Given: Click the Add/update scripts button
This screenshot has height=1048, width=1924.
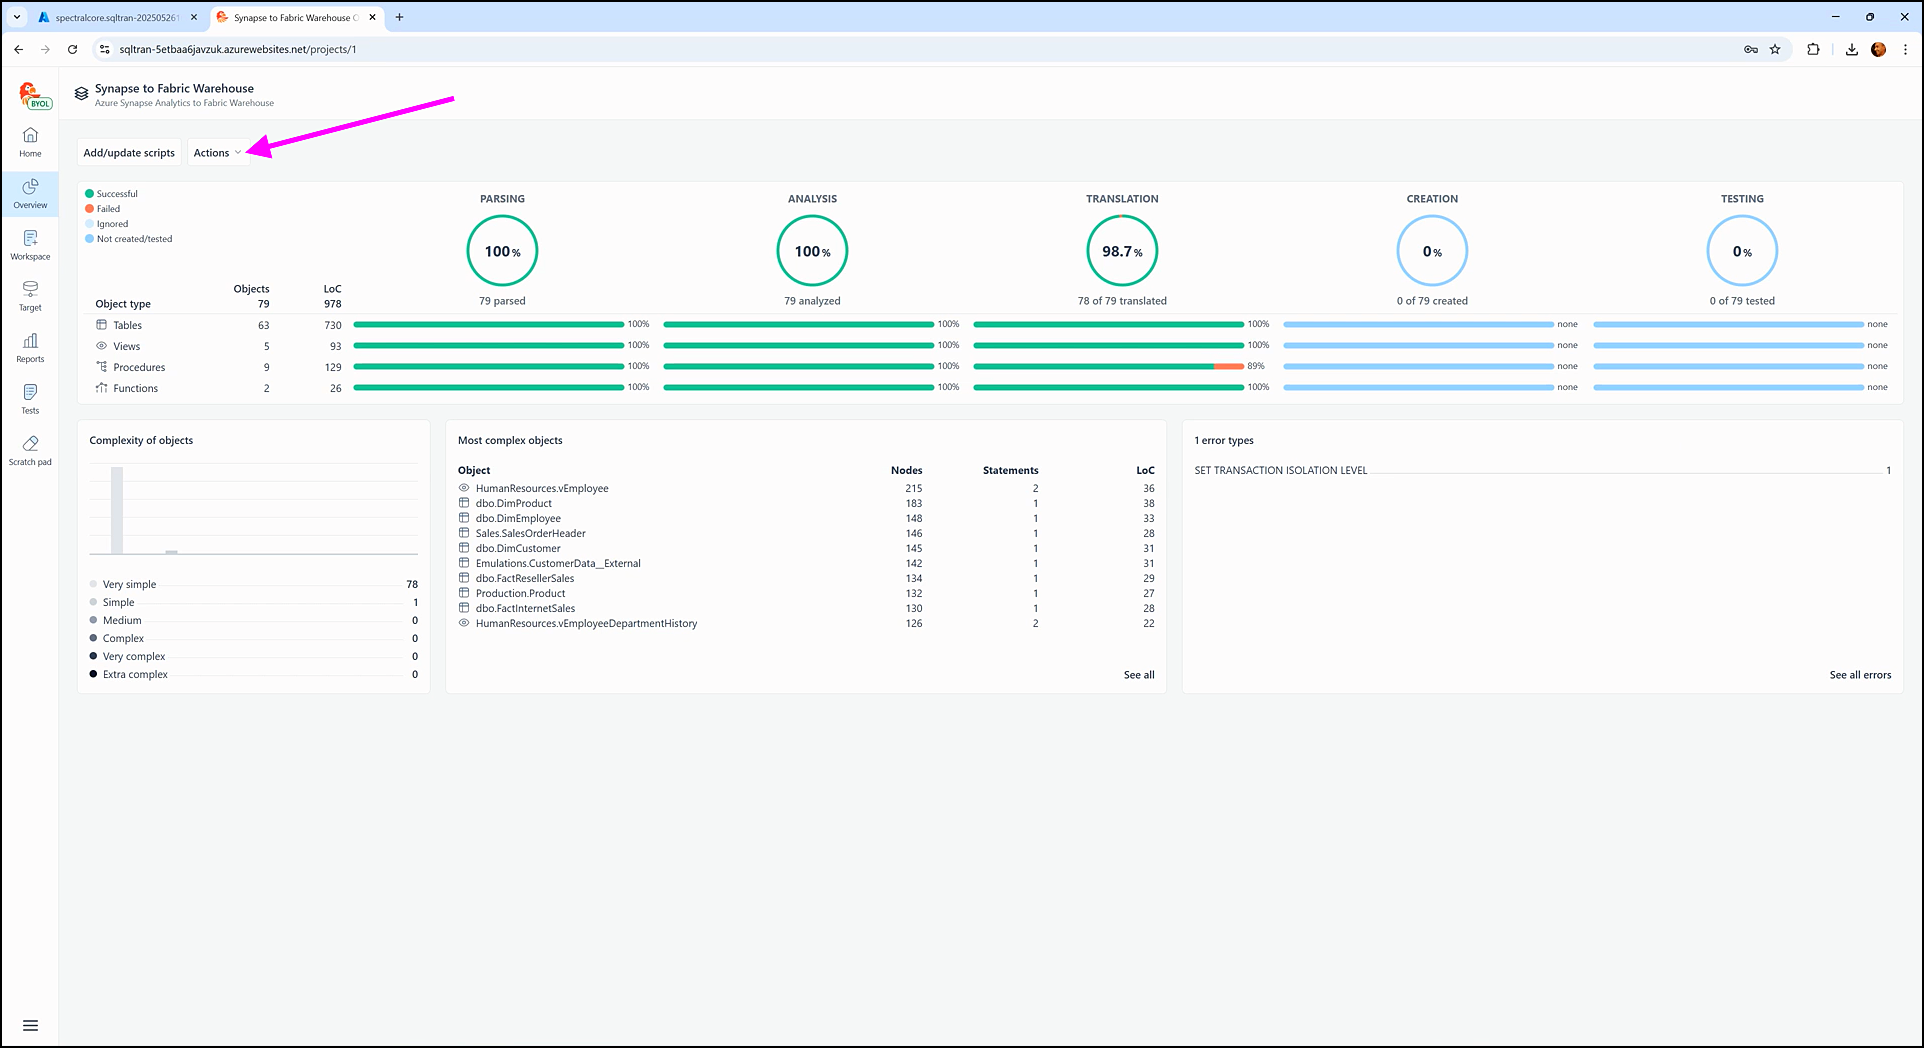Looking at the screenshot, I should 129,153.
